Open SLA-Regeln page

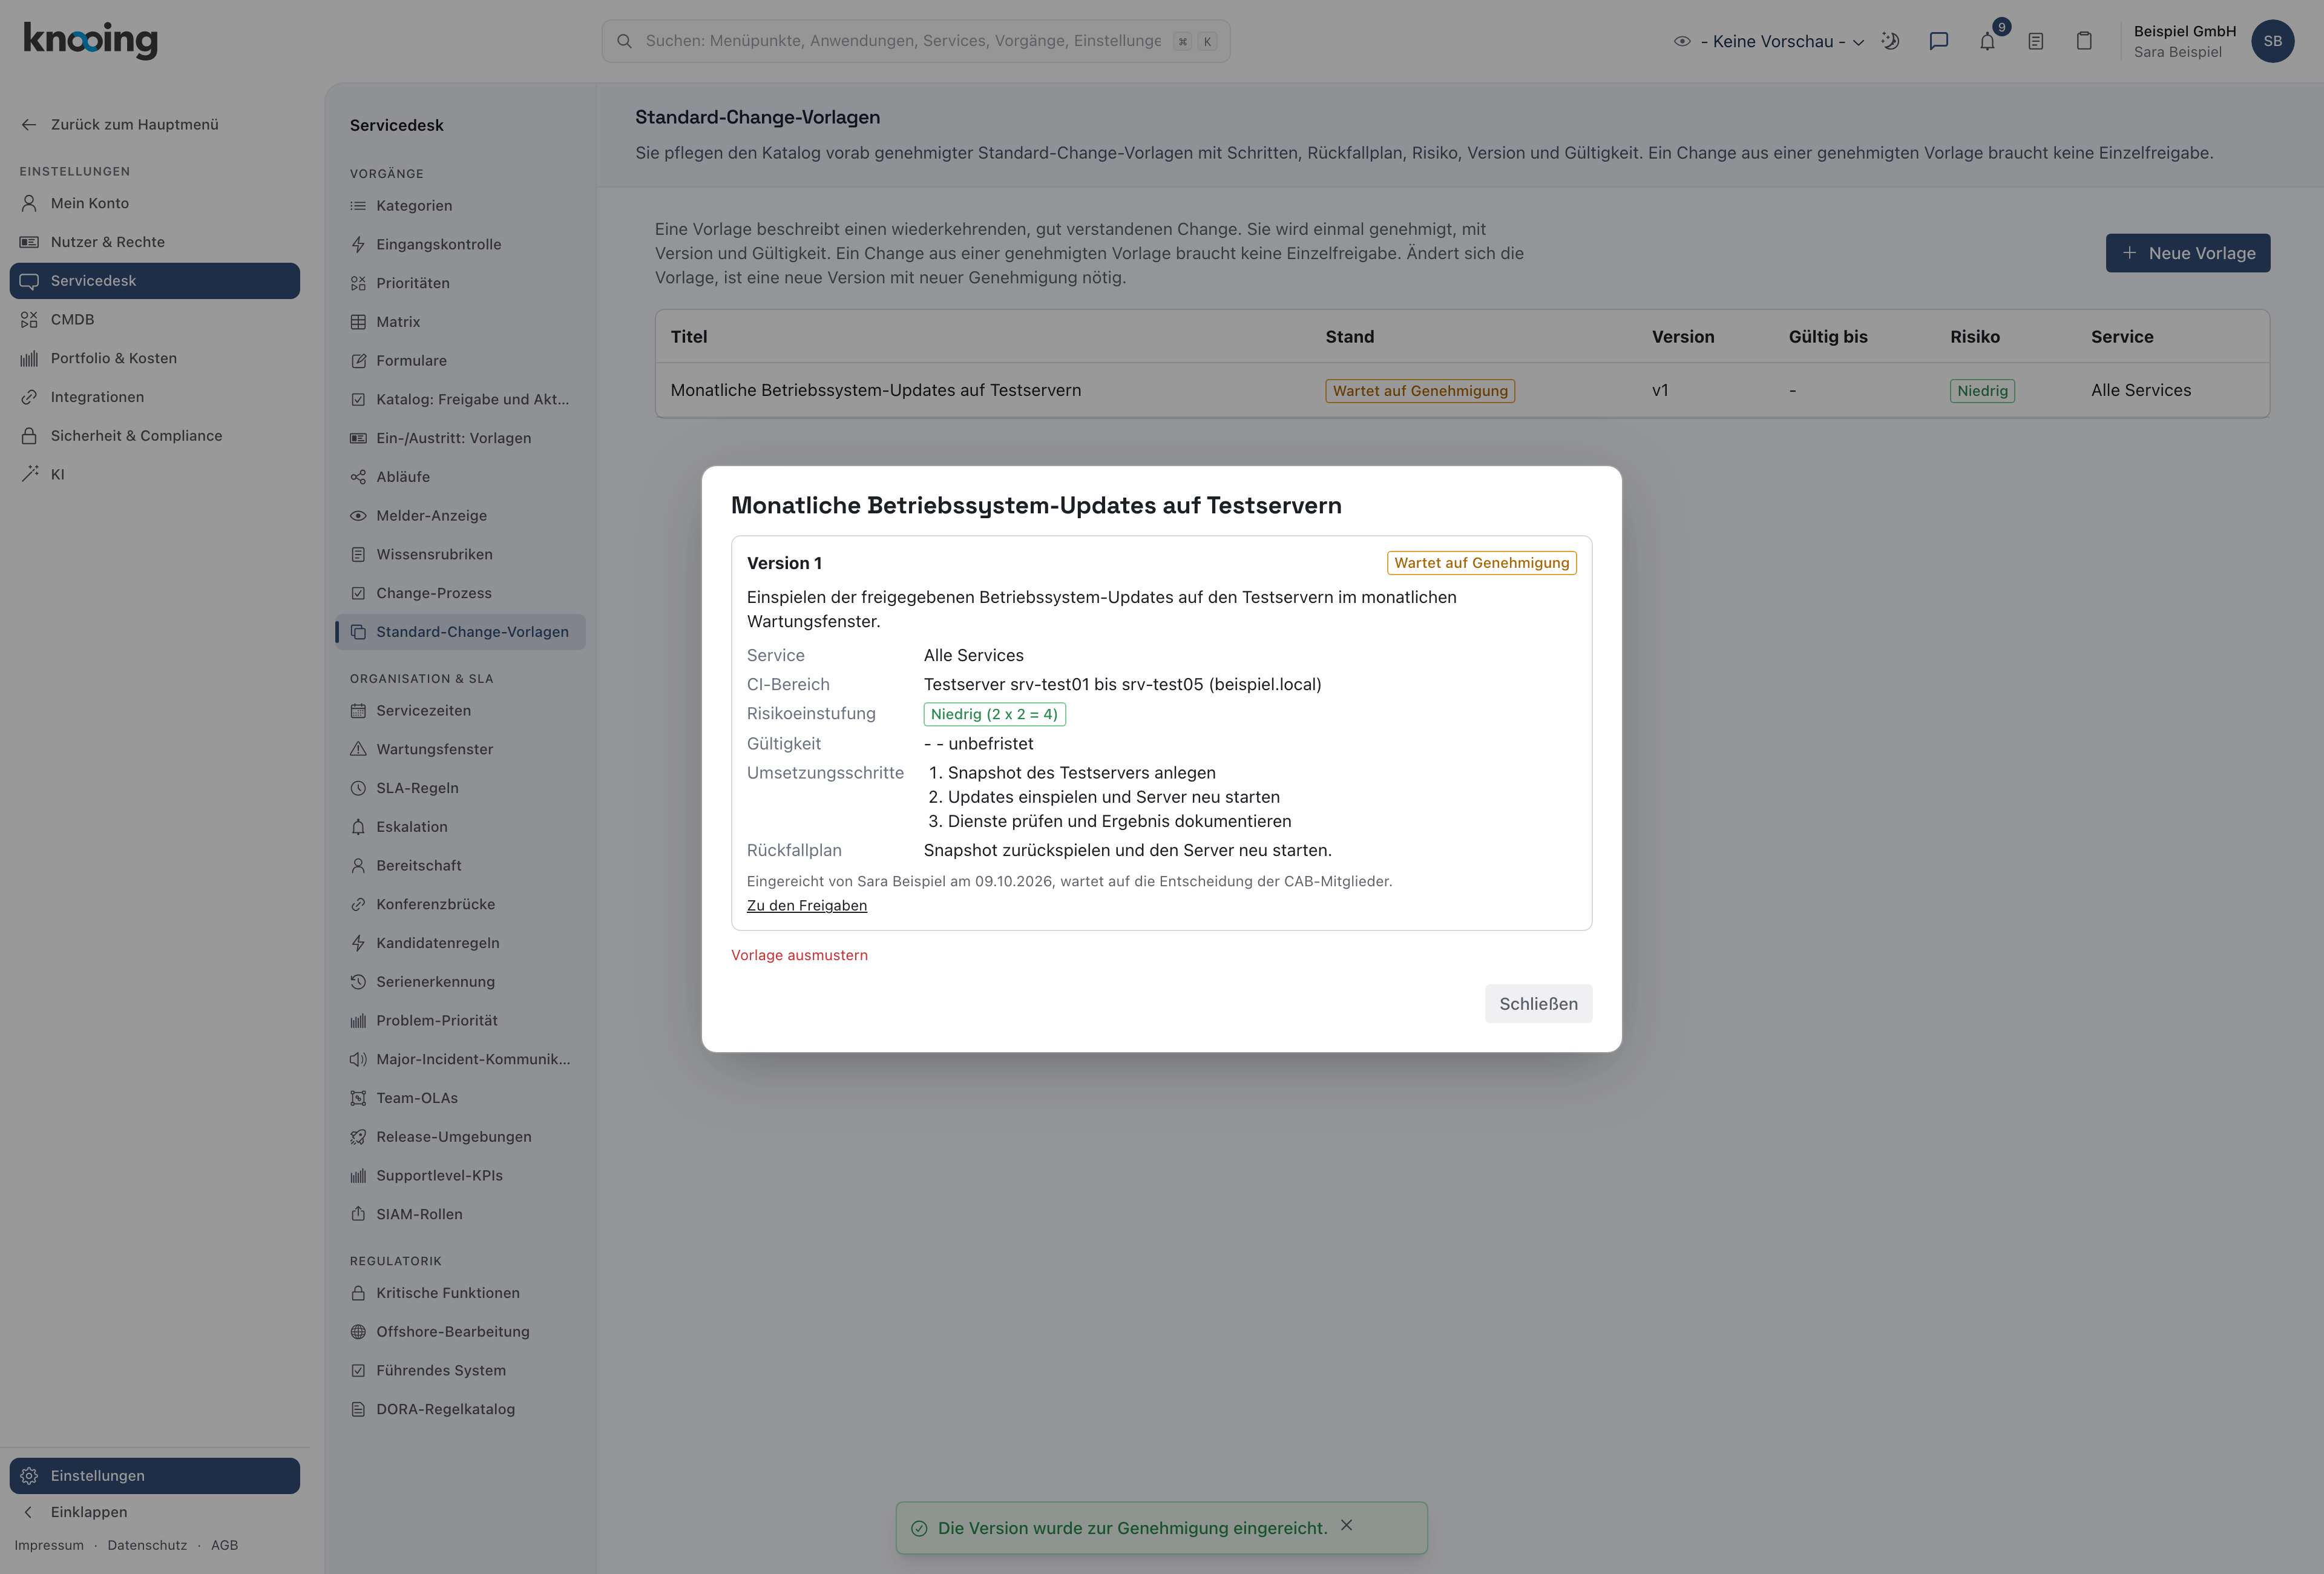(x=460, y=788)
